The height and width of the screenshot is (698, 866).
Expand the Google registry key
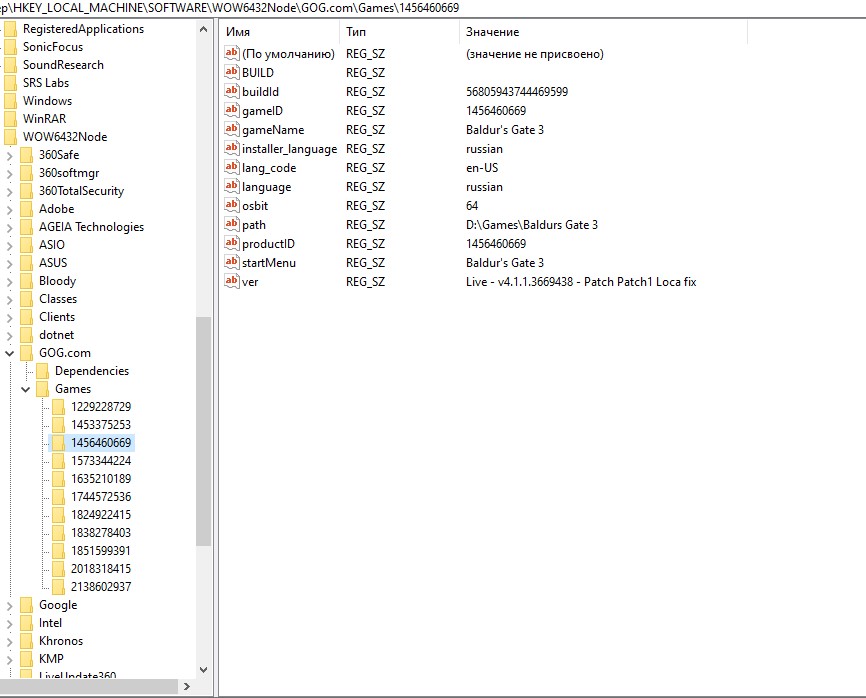point(10,605)
